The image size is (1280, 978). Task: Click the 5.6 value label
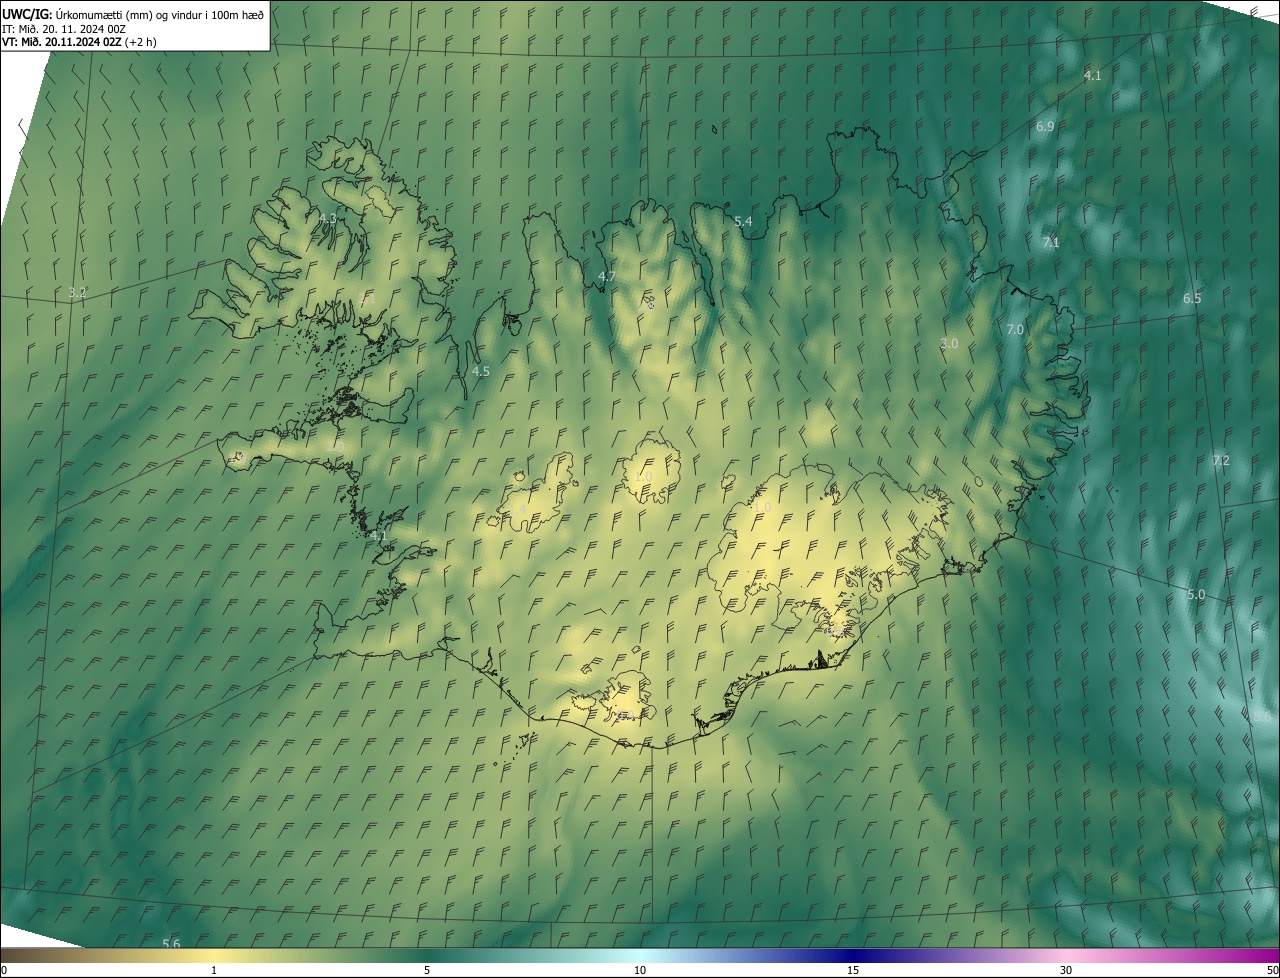(171, 945)
